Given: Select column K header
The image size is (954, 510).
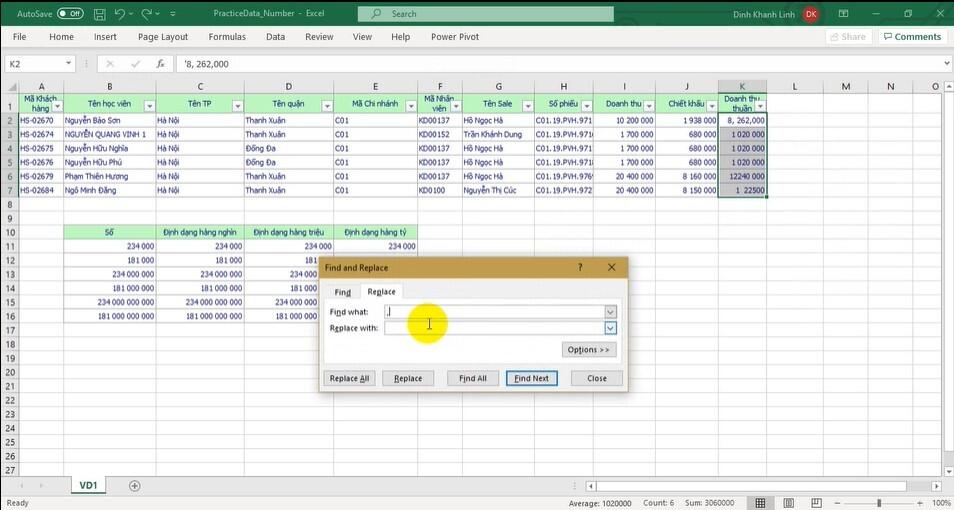Looking at the screenshot, I should coord(742,86).
